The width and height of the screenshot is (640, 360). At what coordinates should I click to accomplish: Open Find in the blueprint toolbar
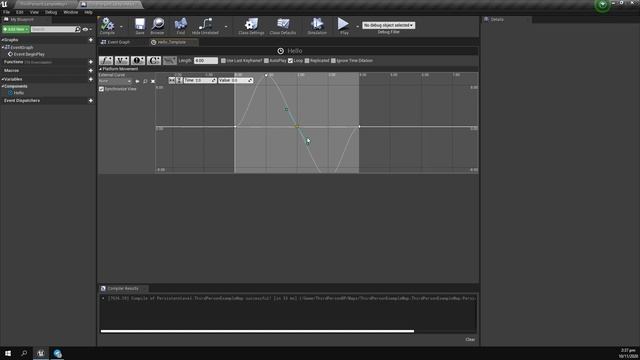tap(180, 25)
